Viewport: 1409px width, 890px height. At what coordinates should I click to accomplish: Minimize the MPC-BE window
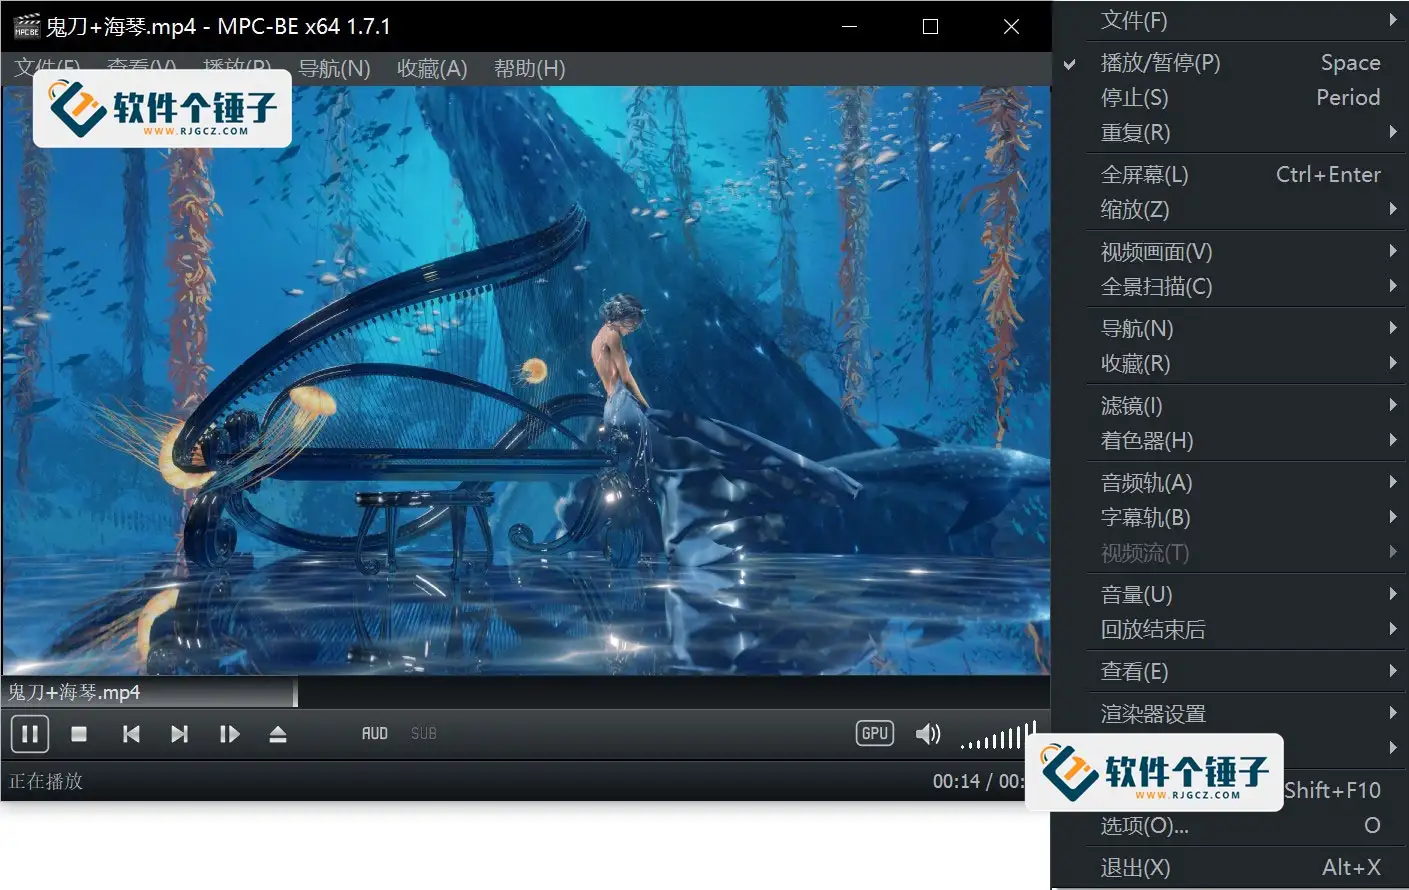850,26
